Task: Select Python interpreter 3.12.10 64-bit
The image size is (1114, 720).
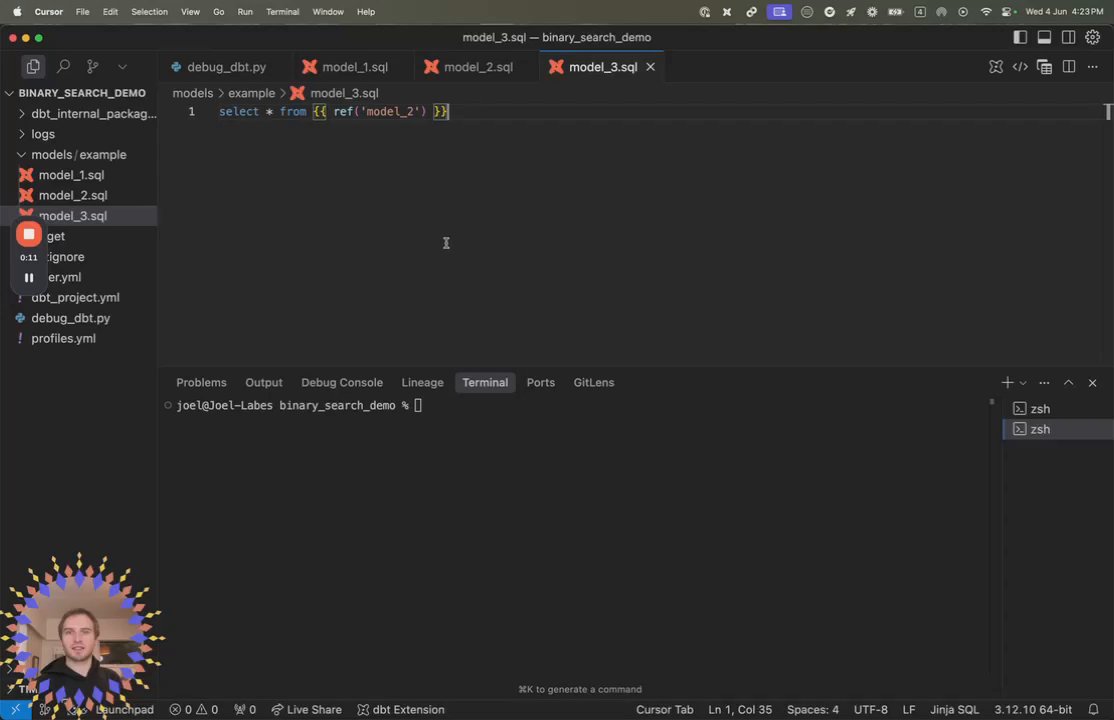Action: (x=1032, y=709)
